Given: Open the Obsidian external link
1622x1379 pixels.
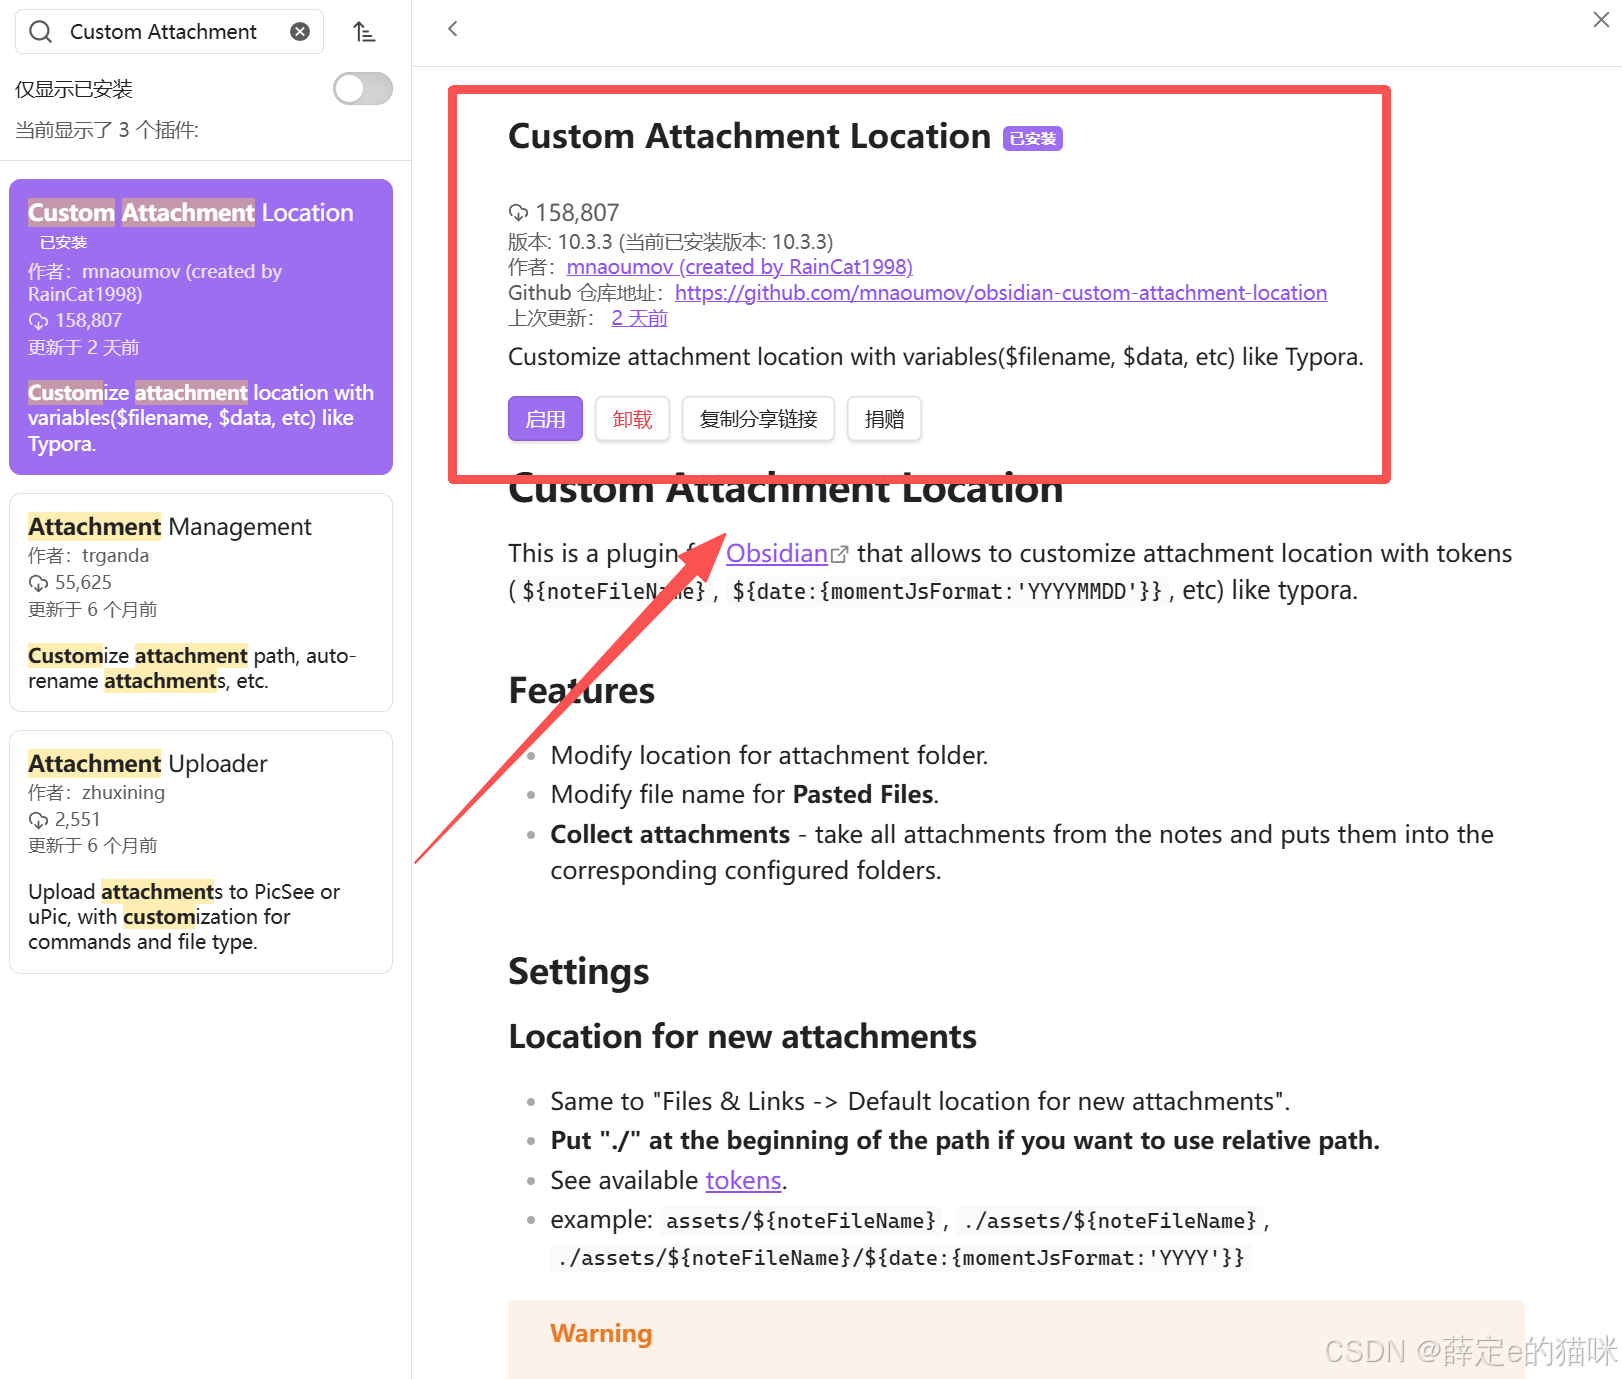Looking at the screenshot, I should (x=786, y=553).
